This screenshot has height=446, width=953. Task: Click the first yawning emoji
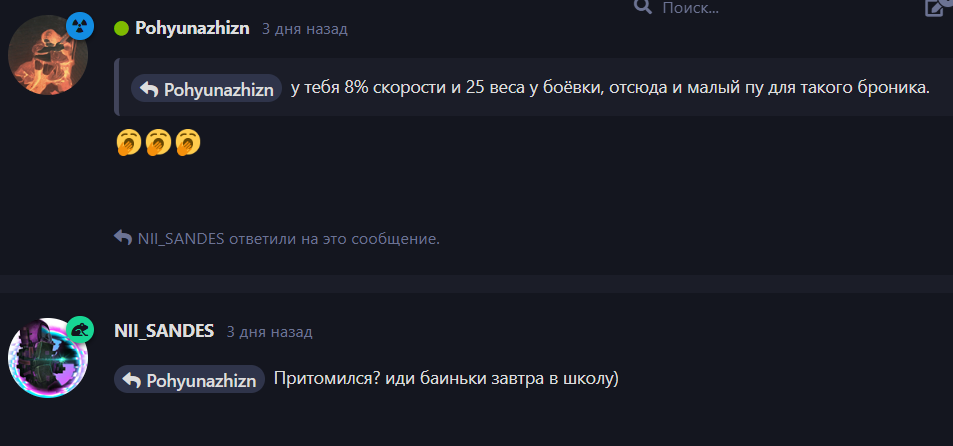click(127, 144)
